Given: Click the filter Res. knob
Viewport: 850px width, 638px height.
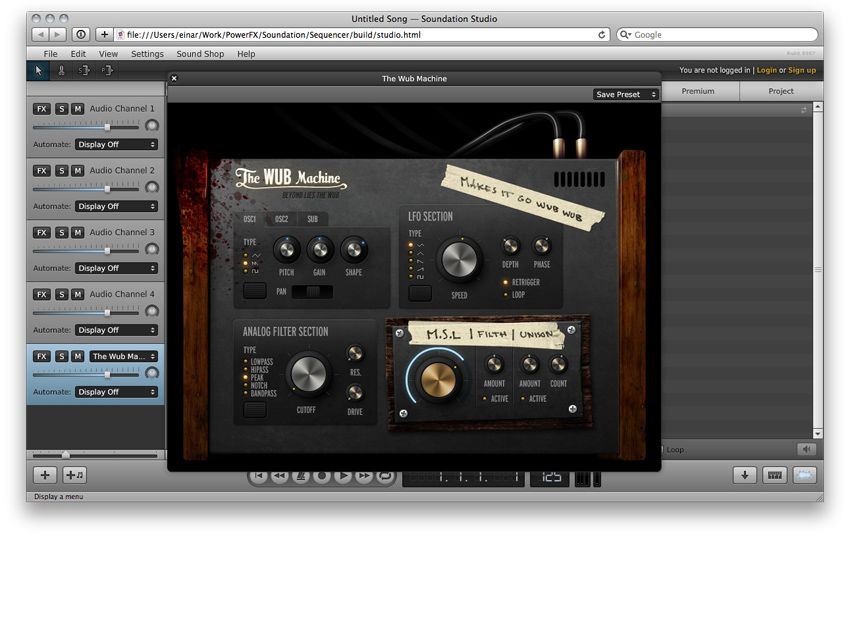Looking at the screenshot, I should tap(355, 354).
